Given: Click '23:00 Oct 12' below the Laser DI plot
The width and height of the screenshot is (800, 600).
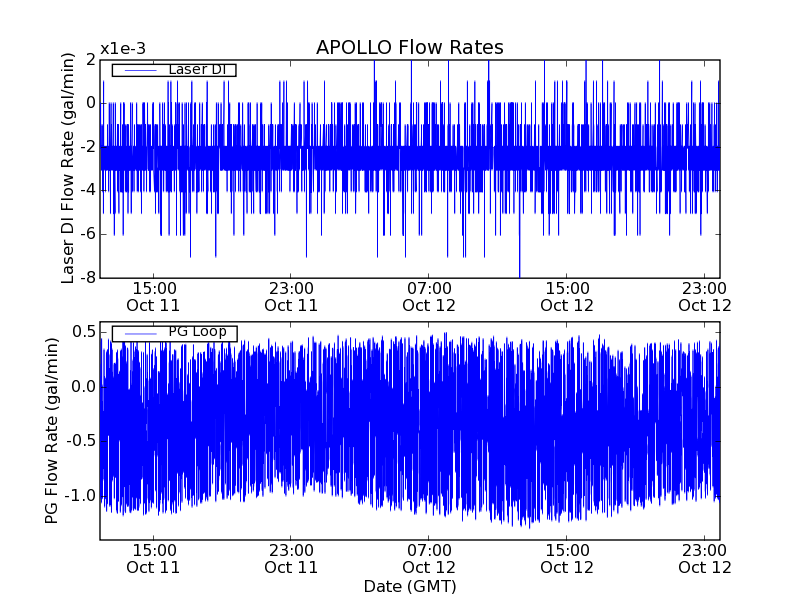Looking at the screenshot, I should (x=705, y=297).
